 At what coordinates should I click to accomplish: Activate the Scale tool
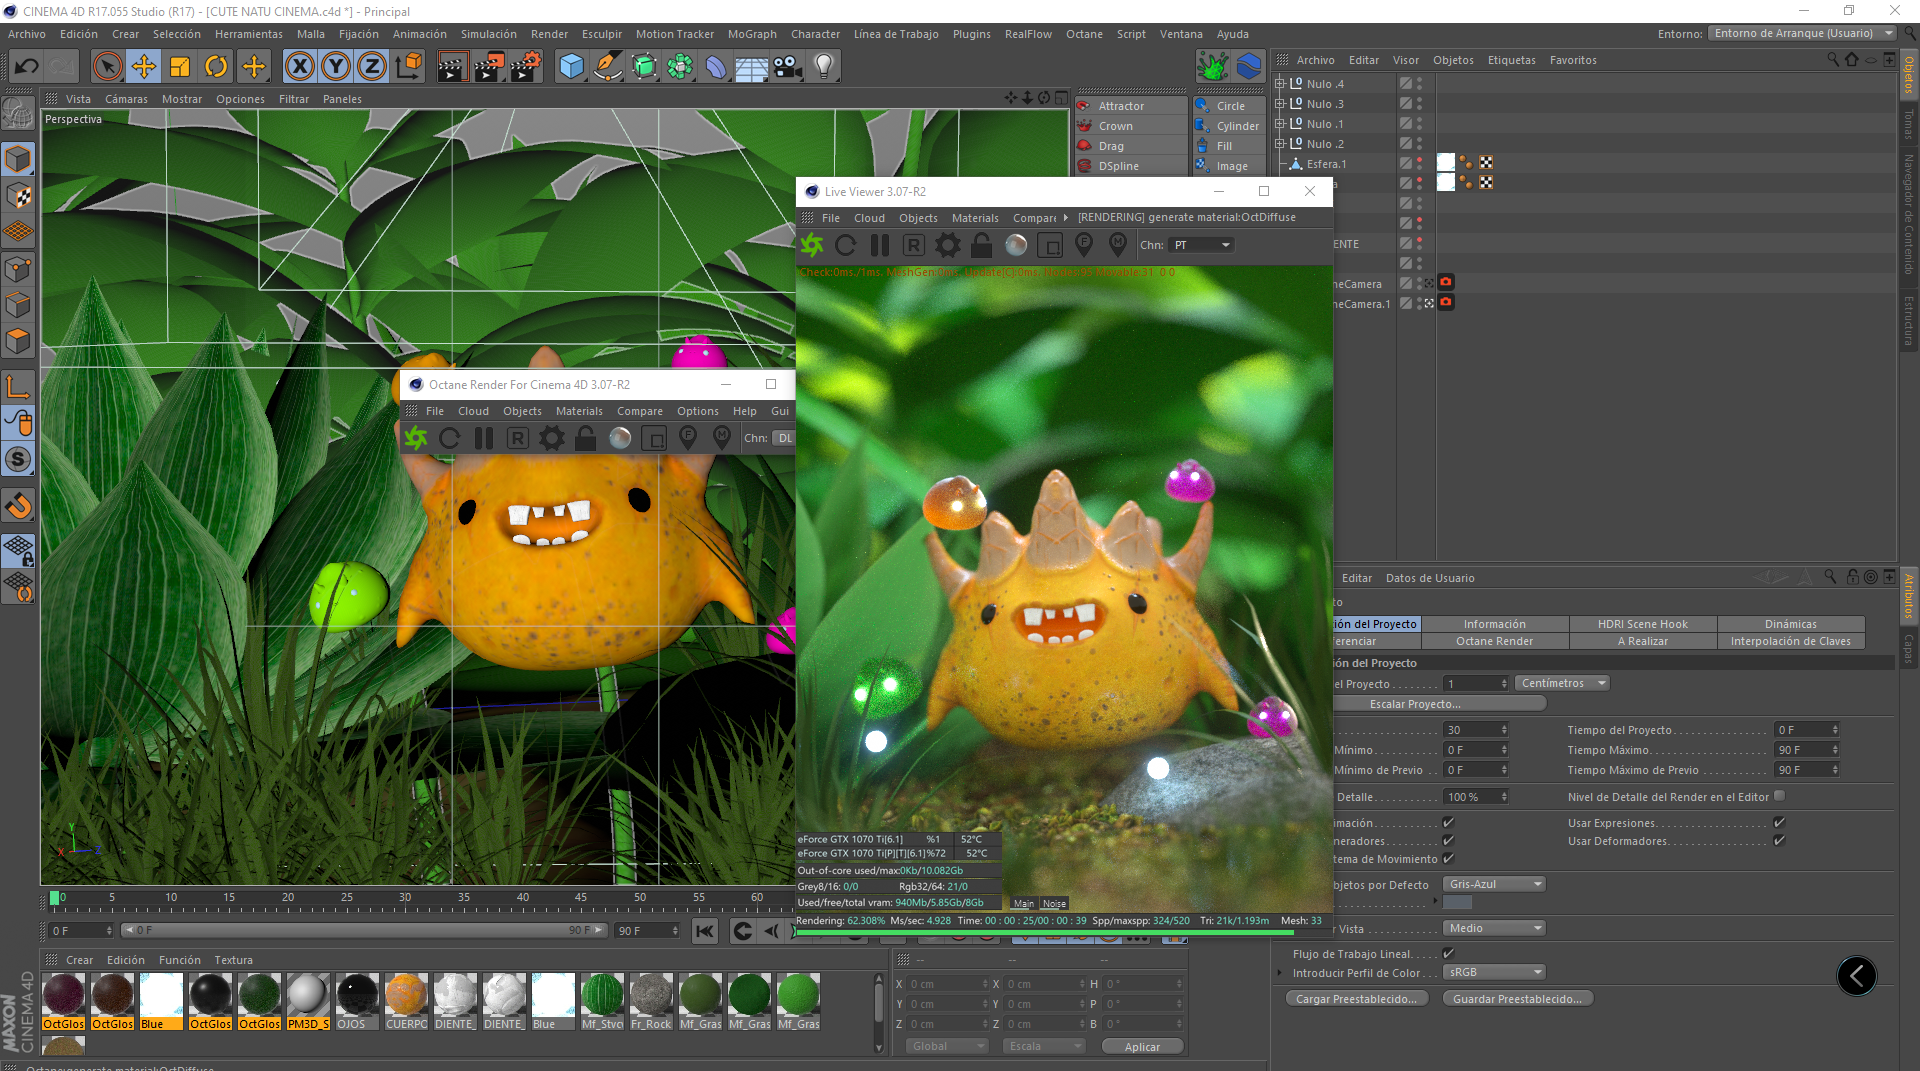point(180,67)
